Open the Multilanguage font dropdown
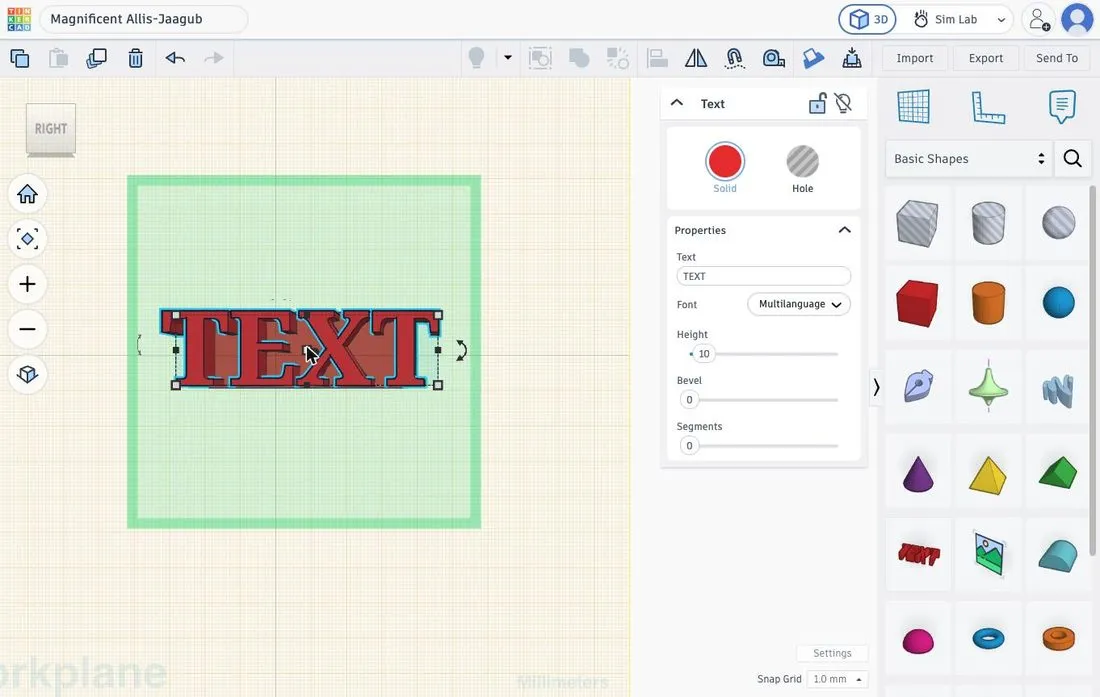Screen dimensions: 1100x697 point(799,304)
